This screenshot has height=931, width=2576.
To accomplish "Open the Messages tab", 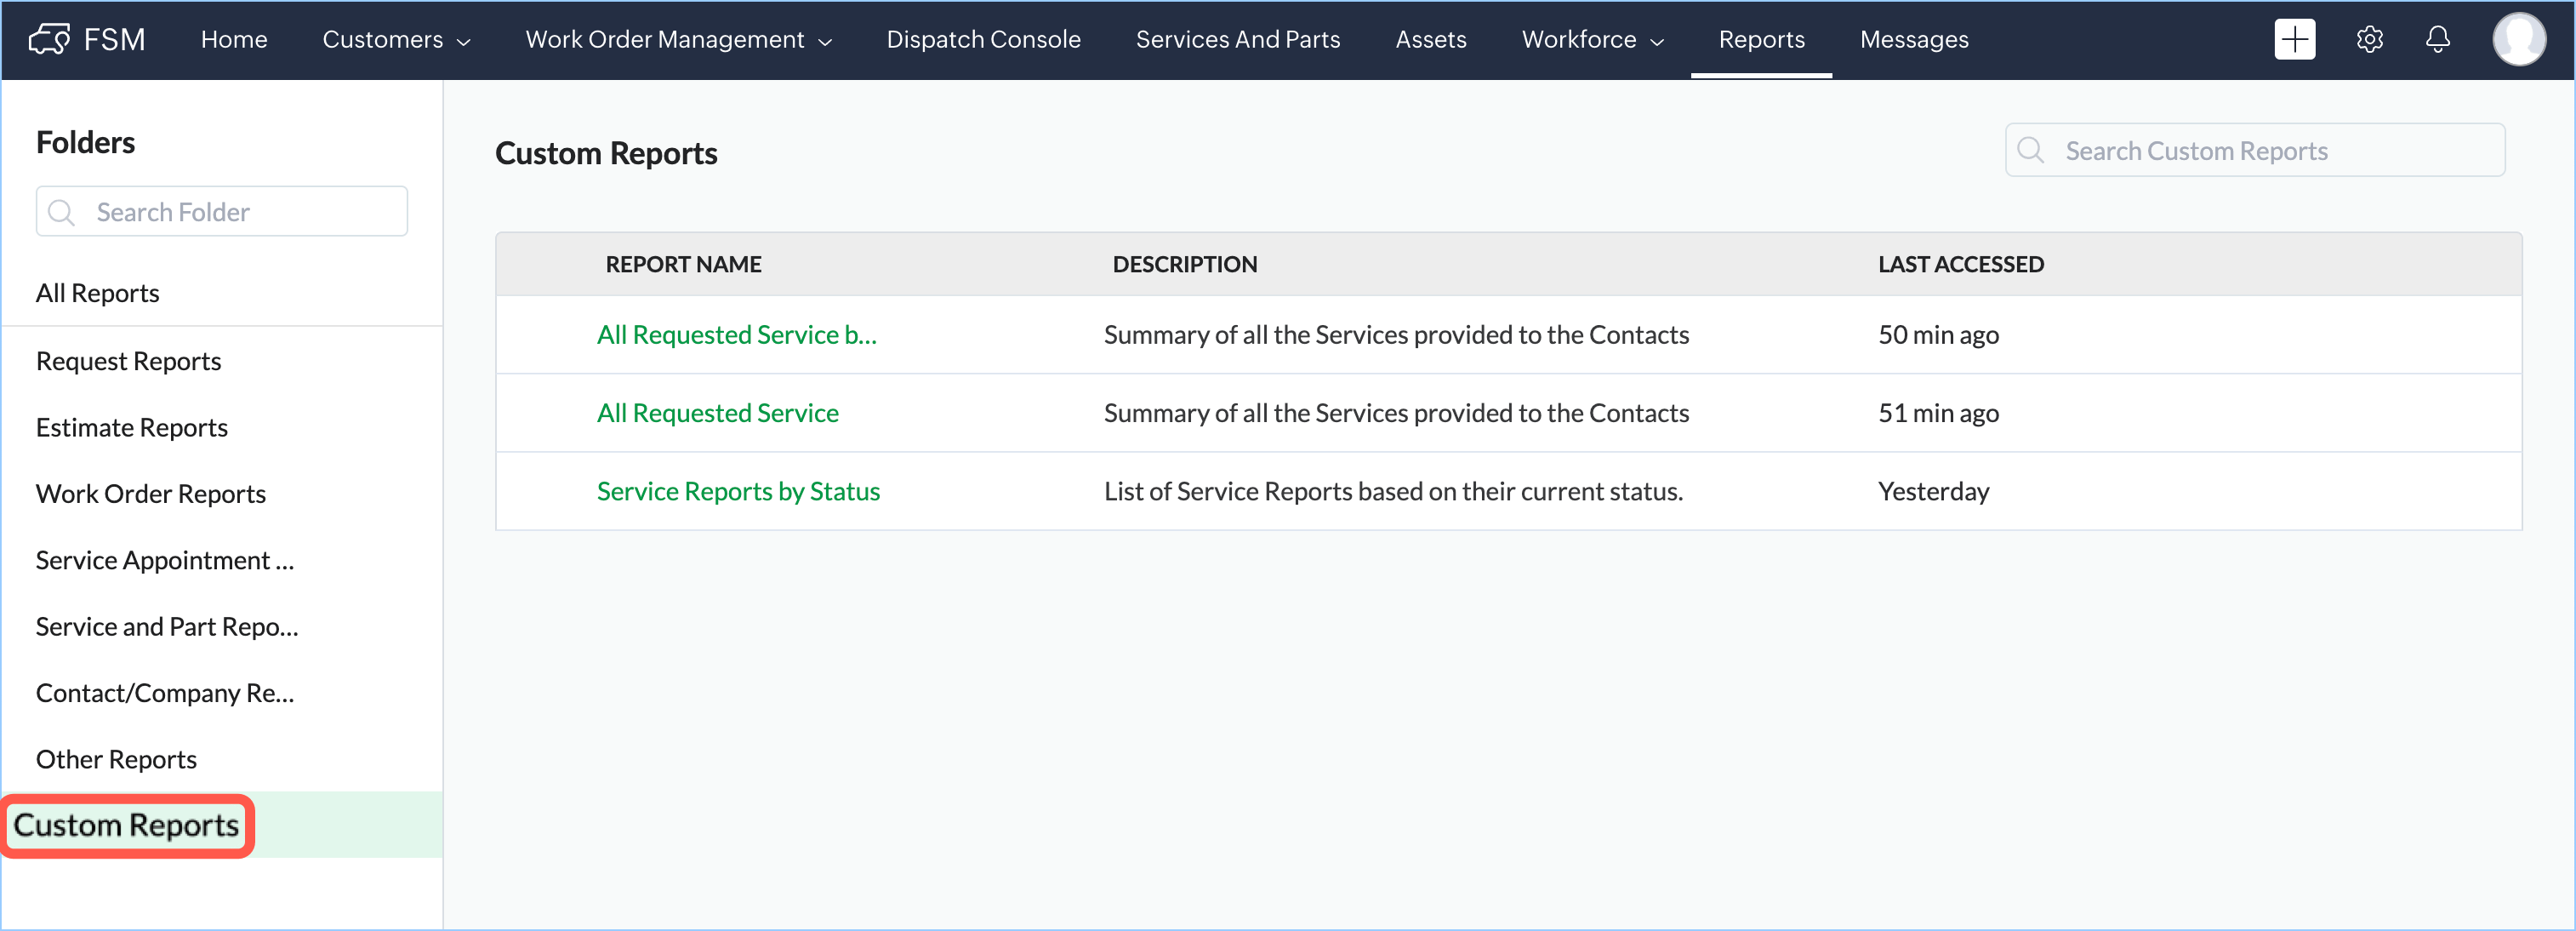I will [x=1913, y=39].
